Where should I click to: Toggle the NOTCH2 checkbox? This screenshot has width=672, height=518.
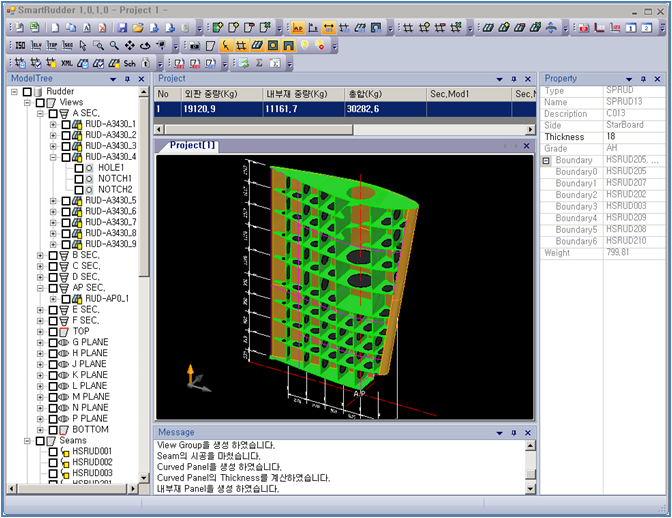pos(79,190)
